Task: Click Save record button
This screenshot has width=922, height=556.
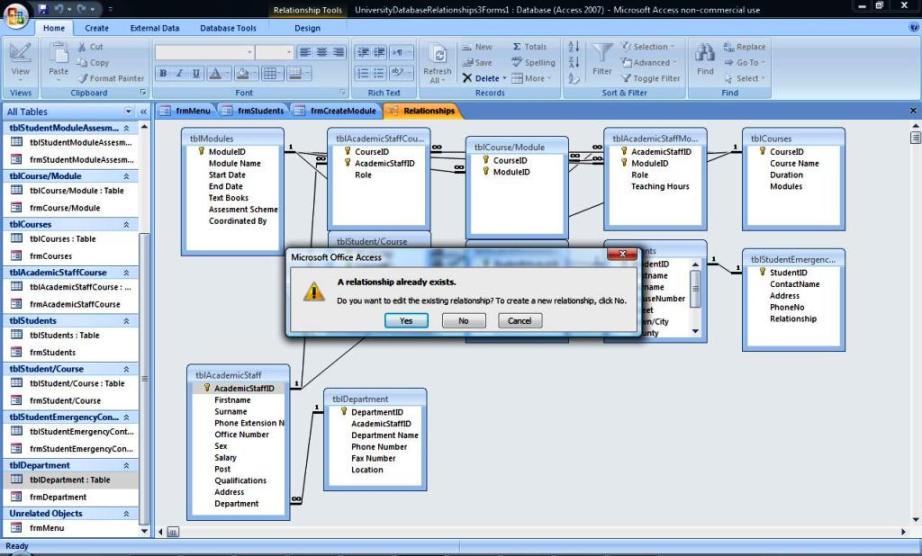Action: [x=477, y=62]
